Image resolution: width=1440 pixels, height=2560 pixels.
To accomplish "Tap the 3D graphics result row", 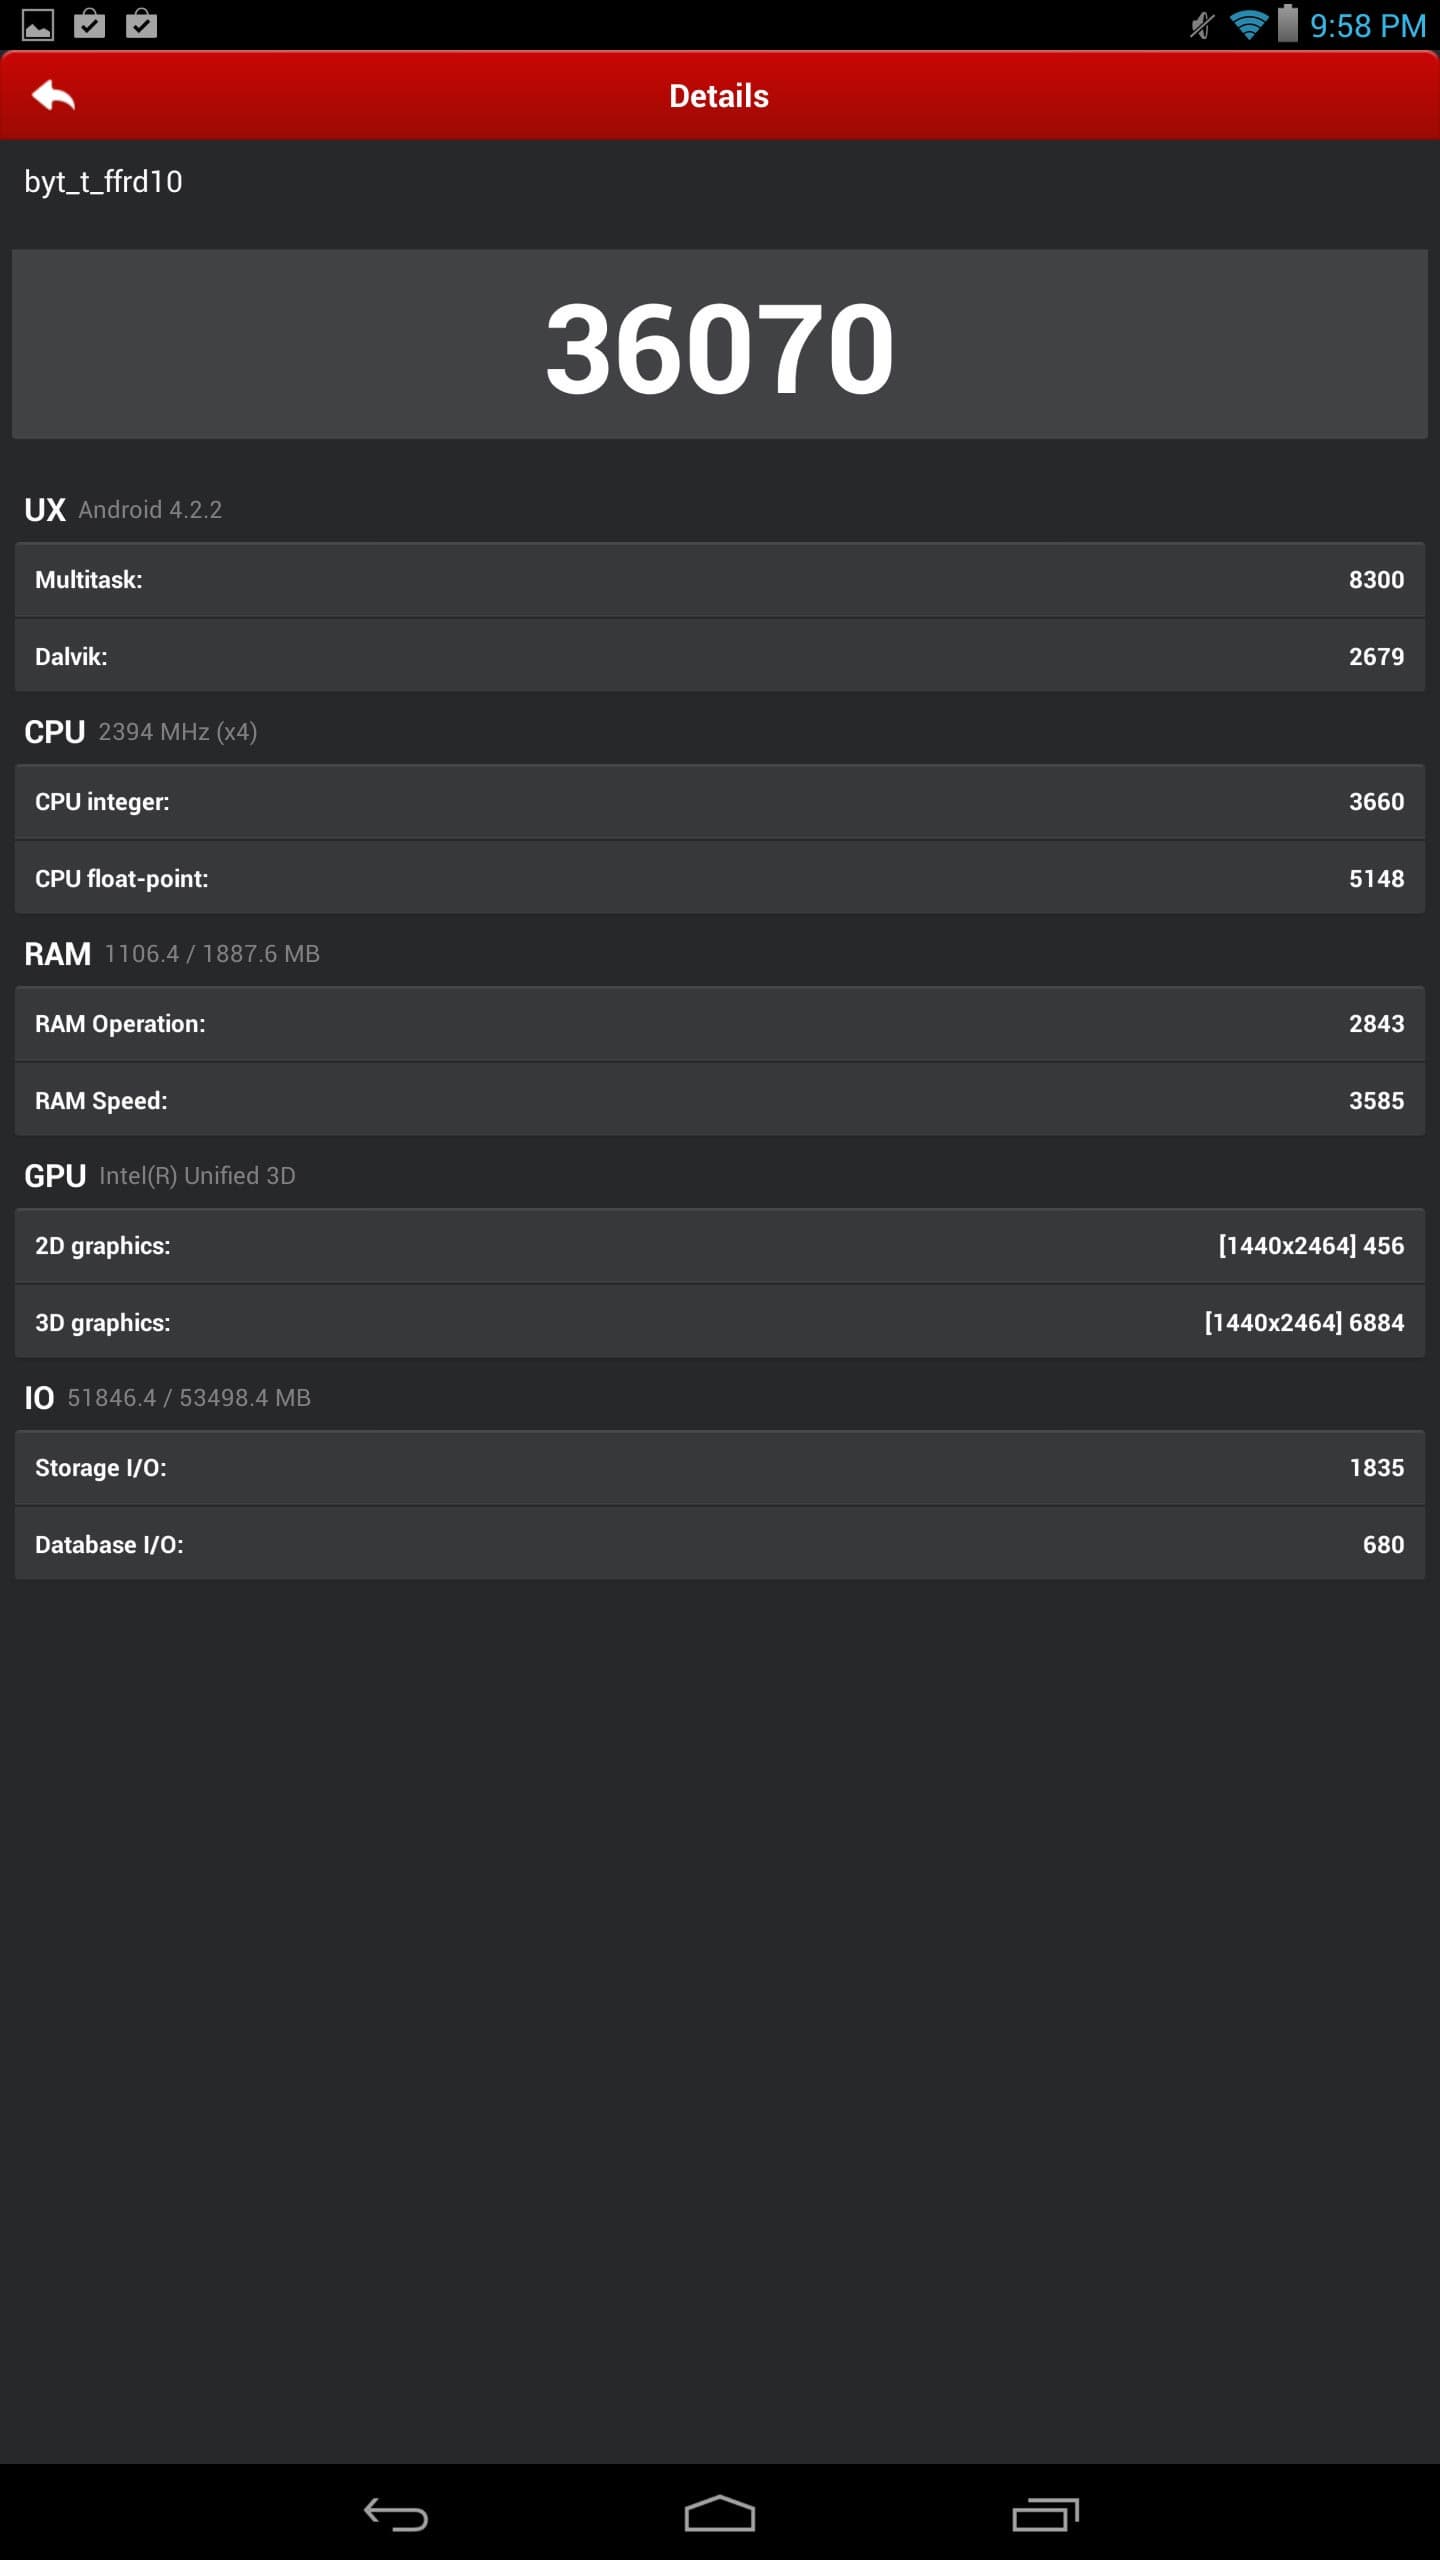I will 720,1323.
